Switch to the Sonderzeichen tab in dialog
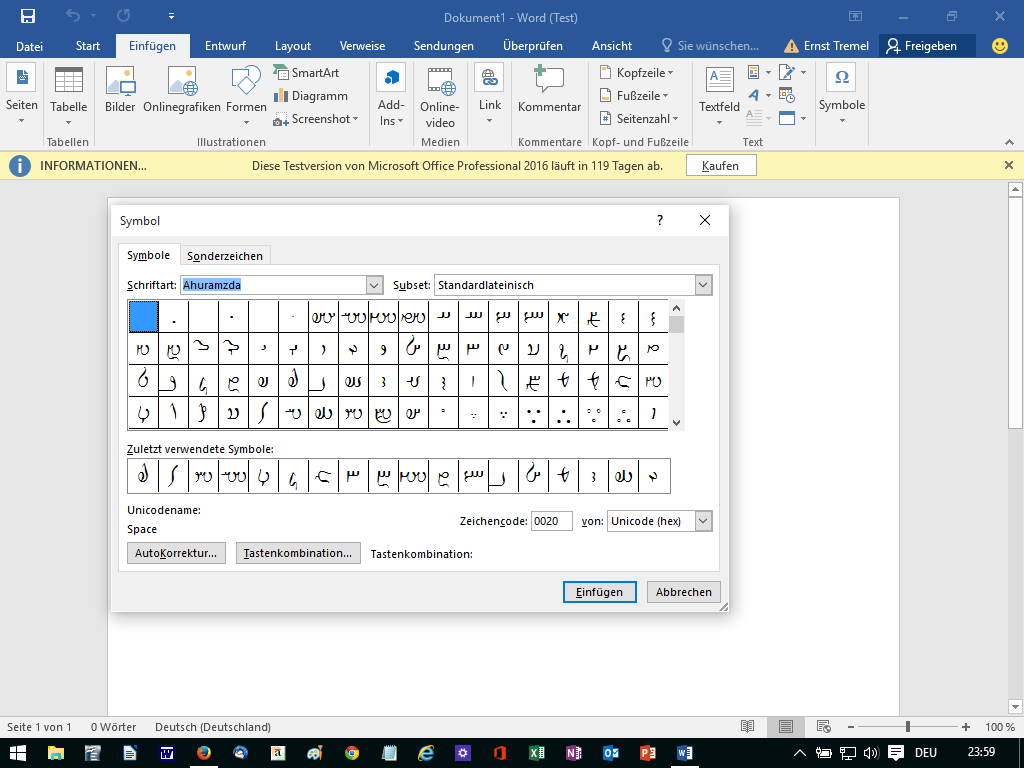The image size is (1024, 768). click(225, 256)
